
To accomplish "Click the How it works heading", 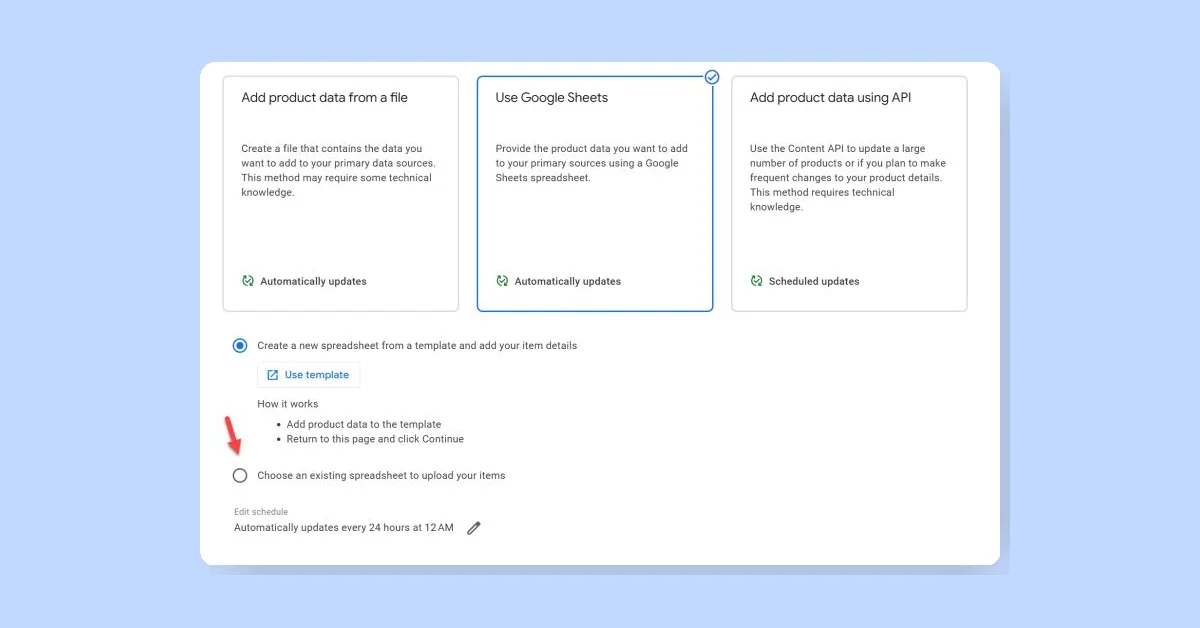I will pyautogui.click(x=288, y=404).
